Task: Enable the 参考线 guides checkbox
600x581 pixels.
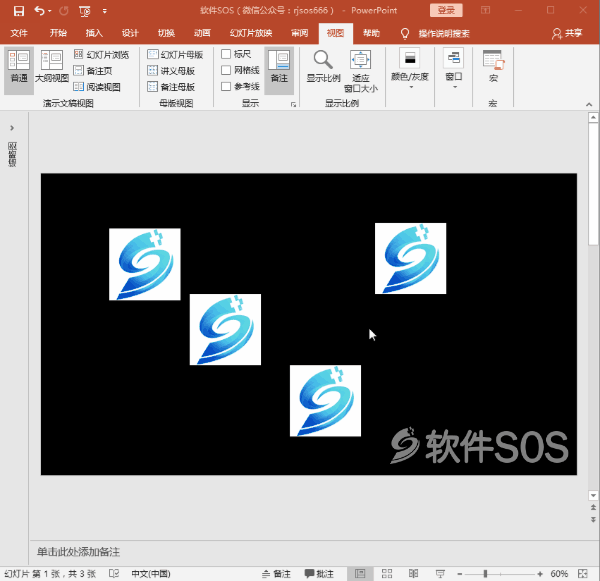Action: 226,86
